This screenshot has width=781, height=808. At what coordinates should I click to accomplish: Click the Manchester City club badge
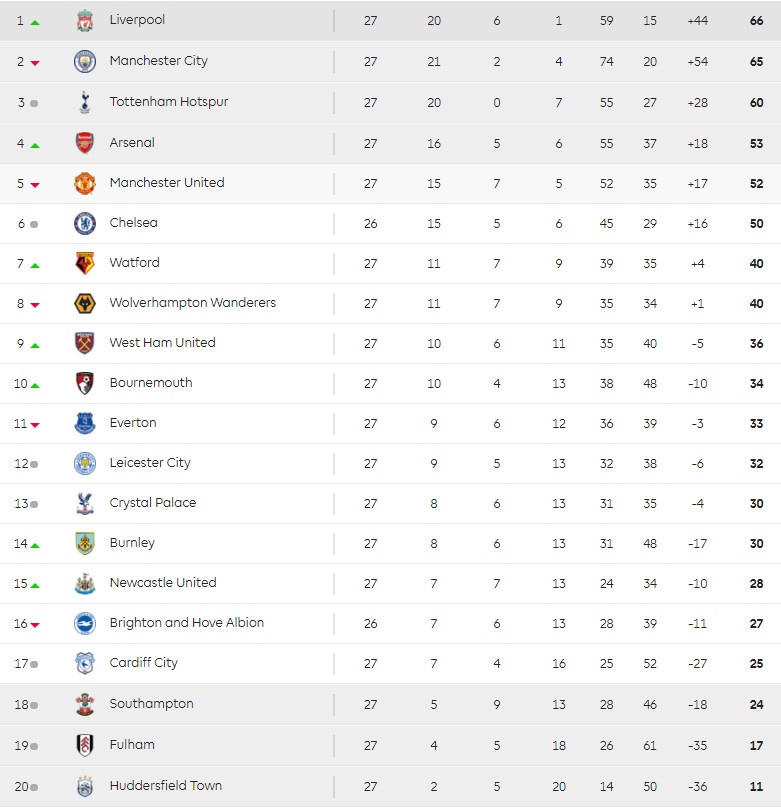(85, 62)
